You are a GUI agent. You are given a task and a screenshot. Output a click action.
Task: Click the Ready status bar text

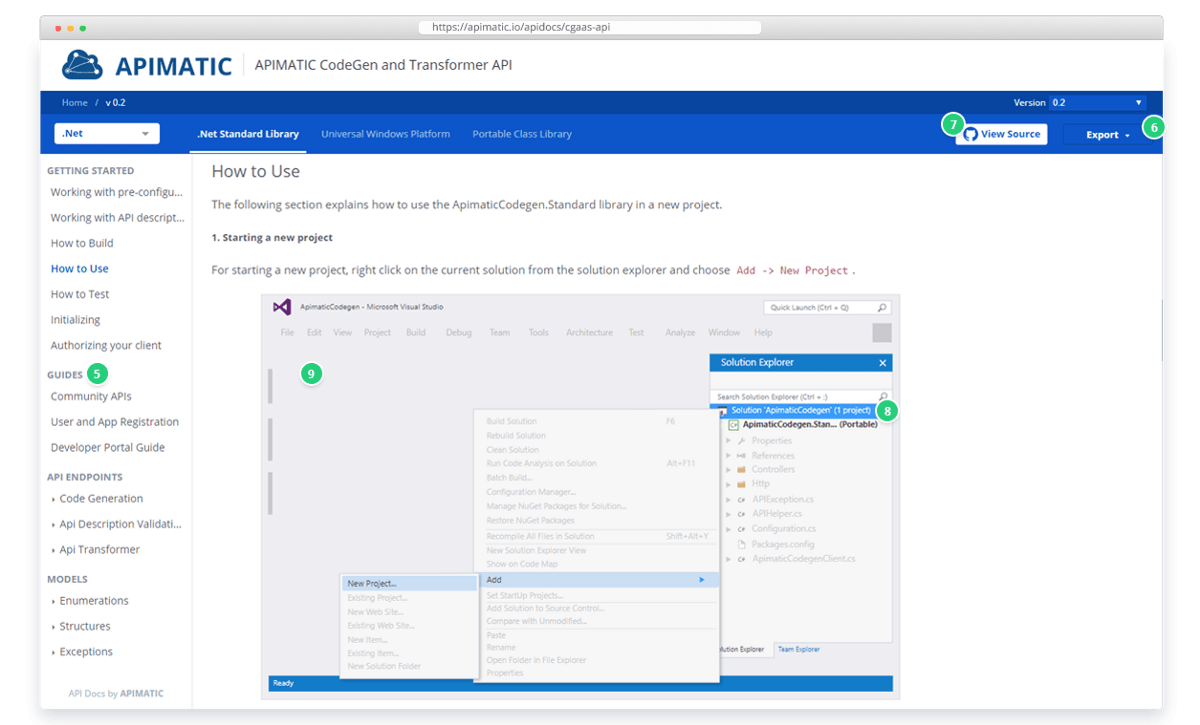[284, 684]
